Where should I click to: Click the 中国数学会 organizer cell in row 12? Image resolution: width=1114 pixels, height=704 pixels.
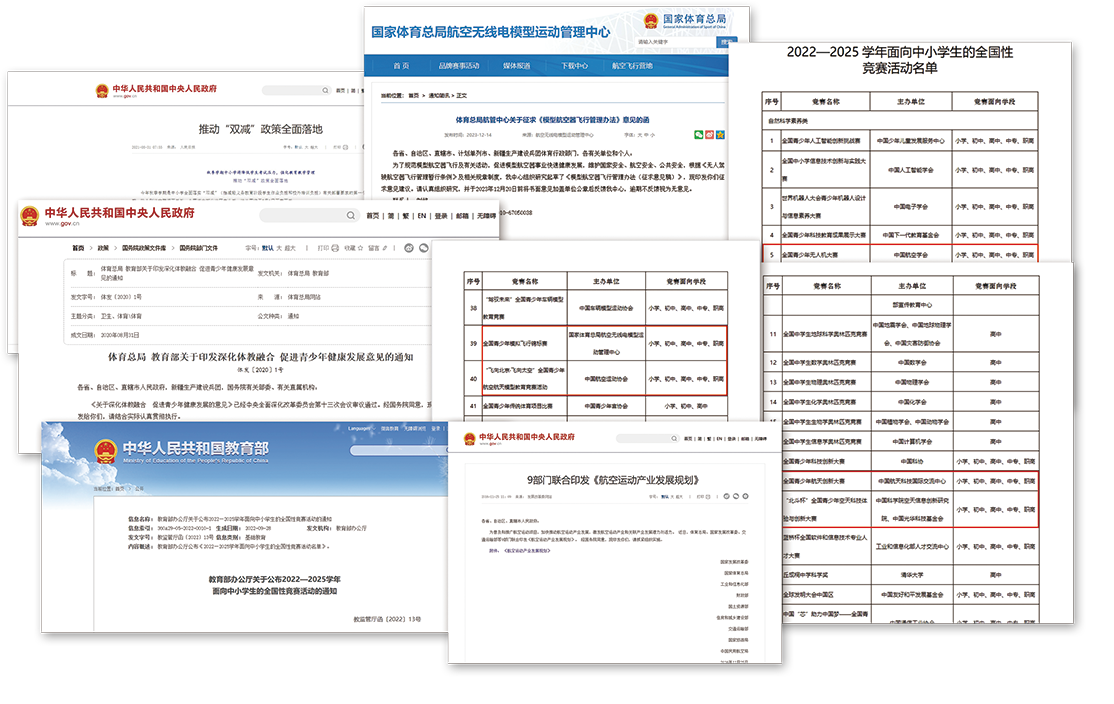pyautogui.click(x=912, y=362)
